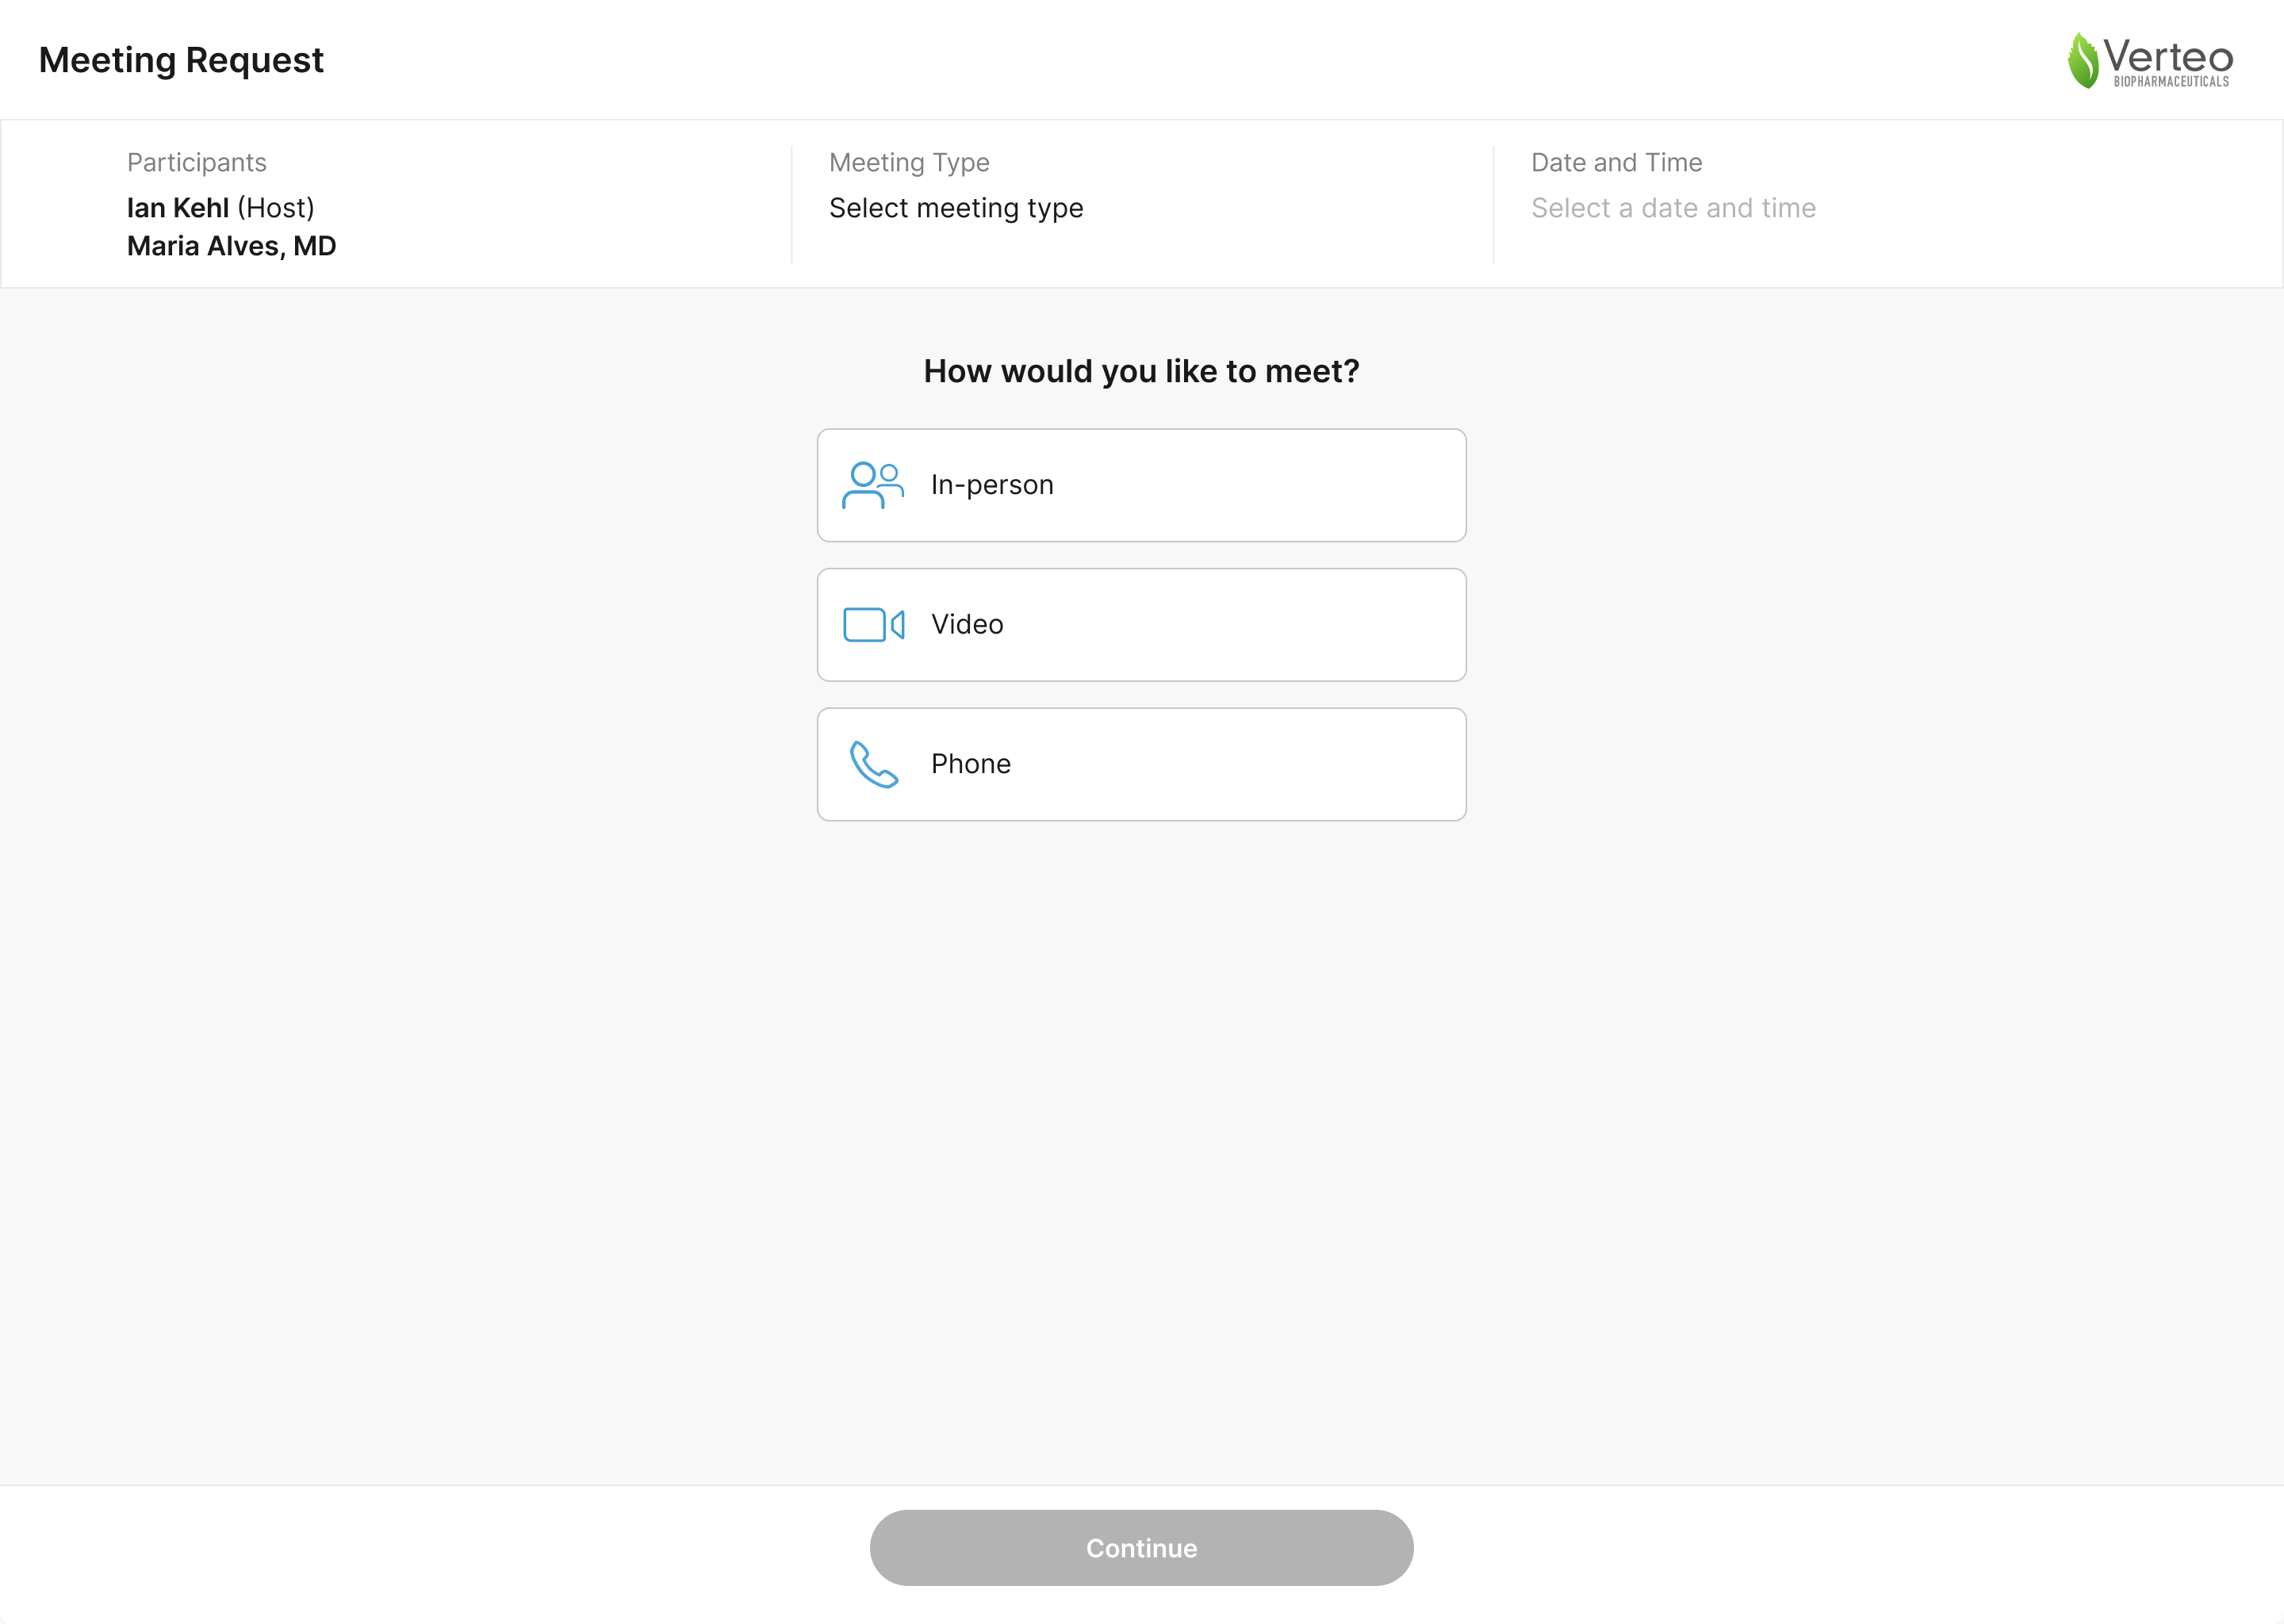Open the 'Select a date and time' step

(1673, 208)
